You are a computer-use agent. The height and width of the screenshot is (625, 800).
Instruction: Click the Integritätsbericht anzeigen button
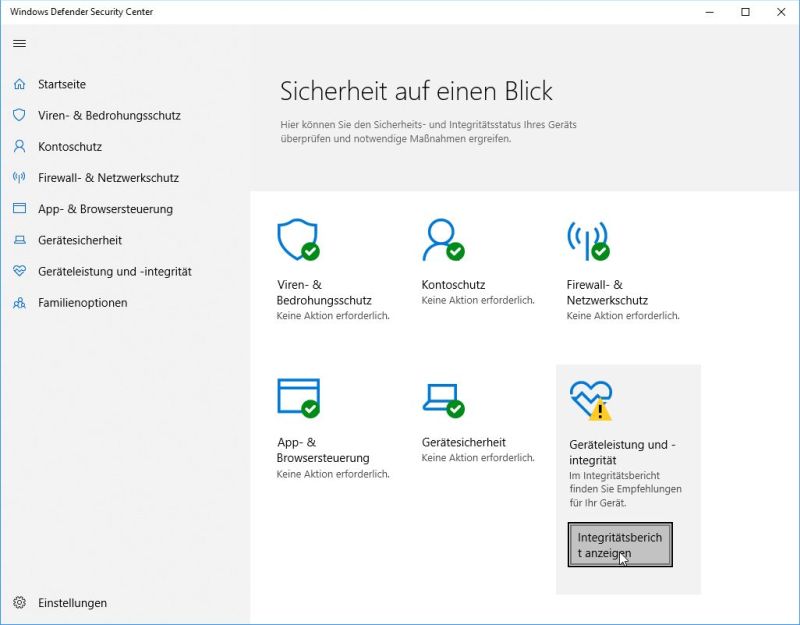(620, 544)
